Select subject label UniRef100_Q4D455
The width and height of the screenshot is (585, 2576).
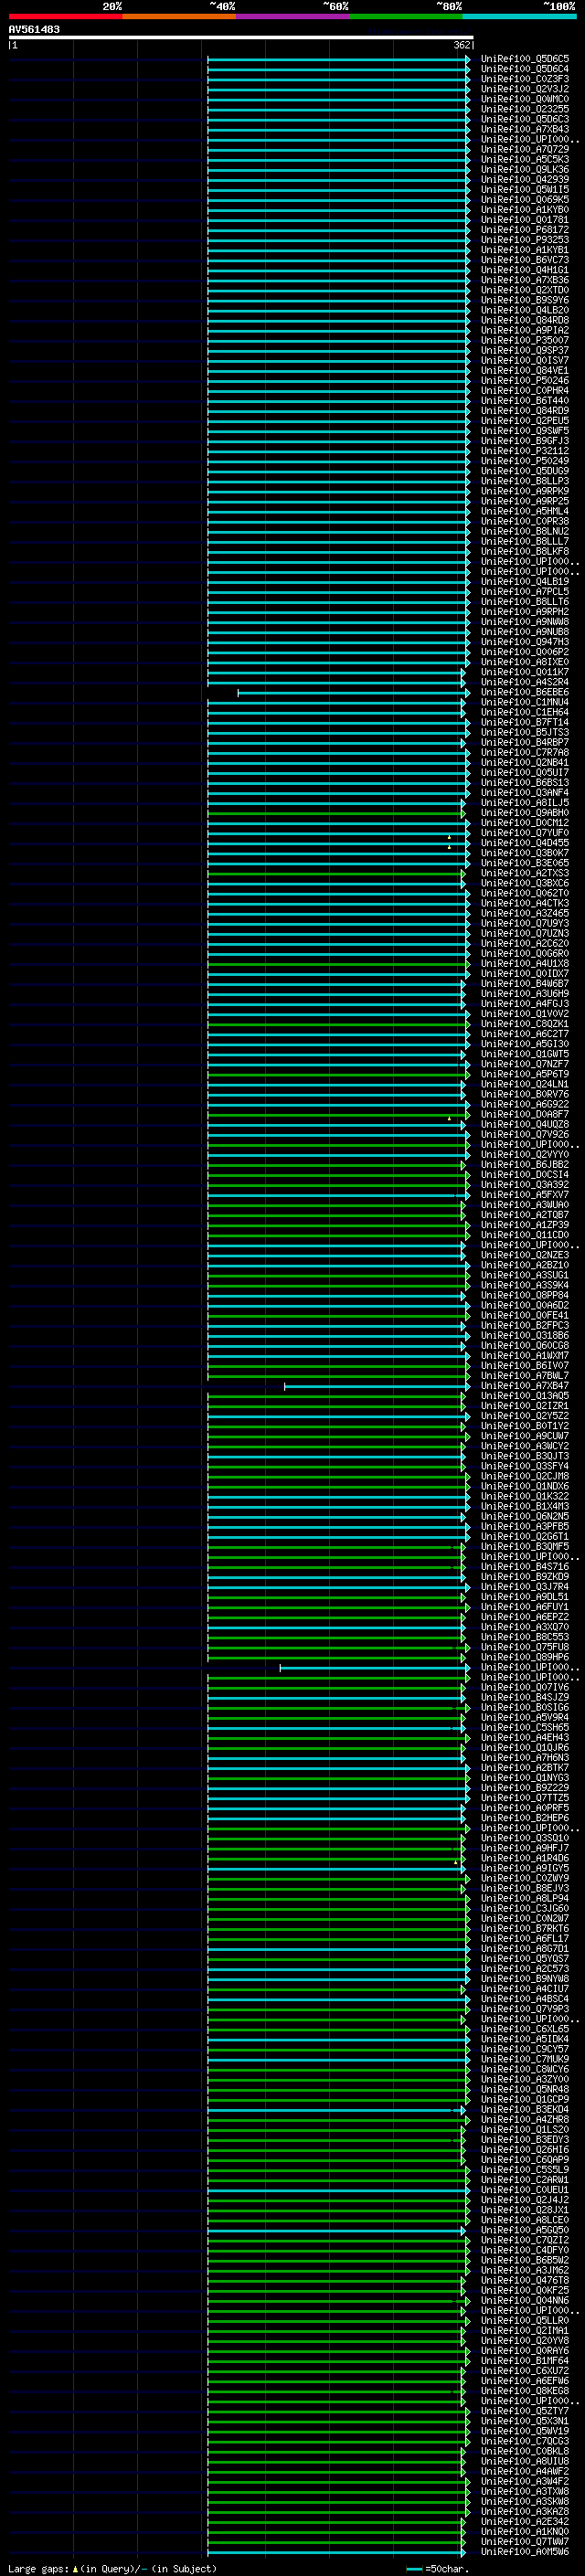click(x=525, y=843)
